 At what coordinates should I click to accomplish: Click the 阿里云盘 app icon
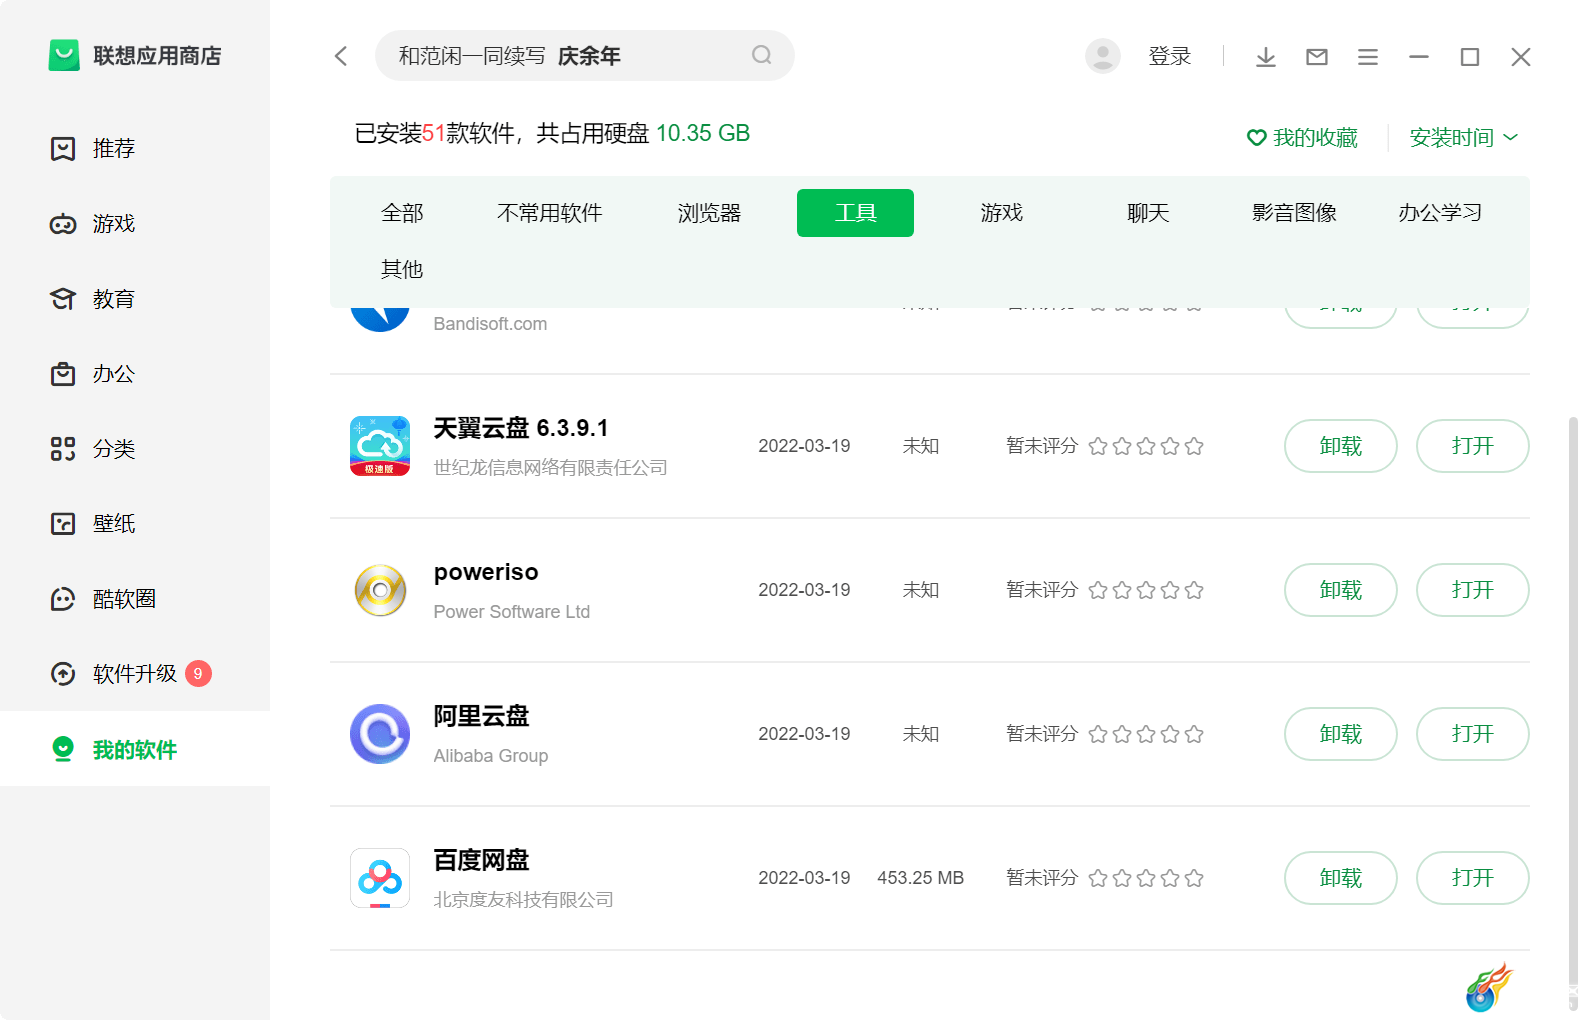click(x=380, y=734)
